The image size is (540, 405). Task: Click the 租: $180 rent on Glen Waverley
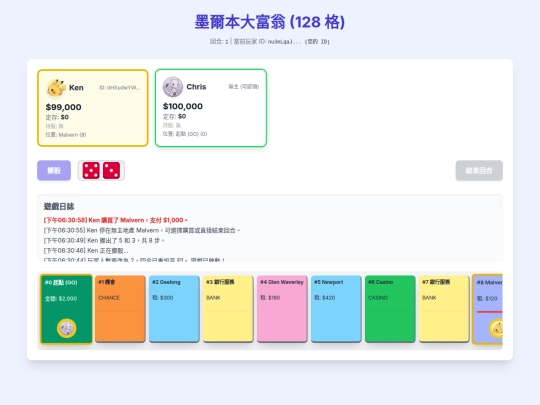[x=270, y=298]
